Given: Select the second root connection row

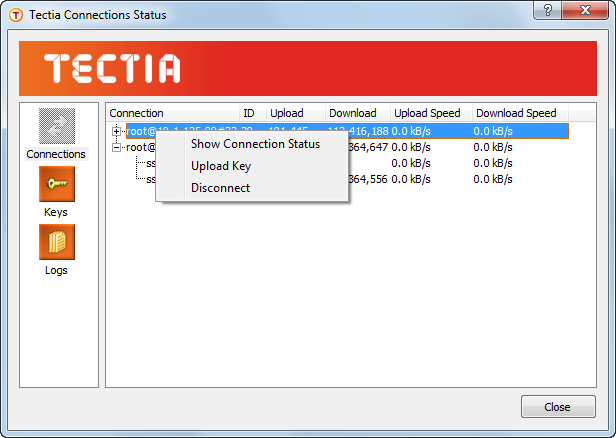Looking at the screenshot, I should point(347,147).
